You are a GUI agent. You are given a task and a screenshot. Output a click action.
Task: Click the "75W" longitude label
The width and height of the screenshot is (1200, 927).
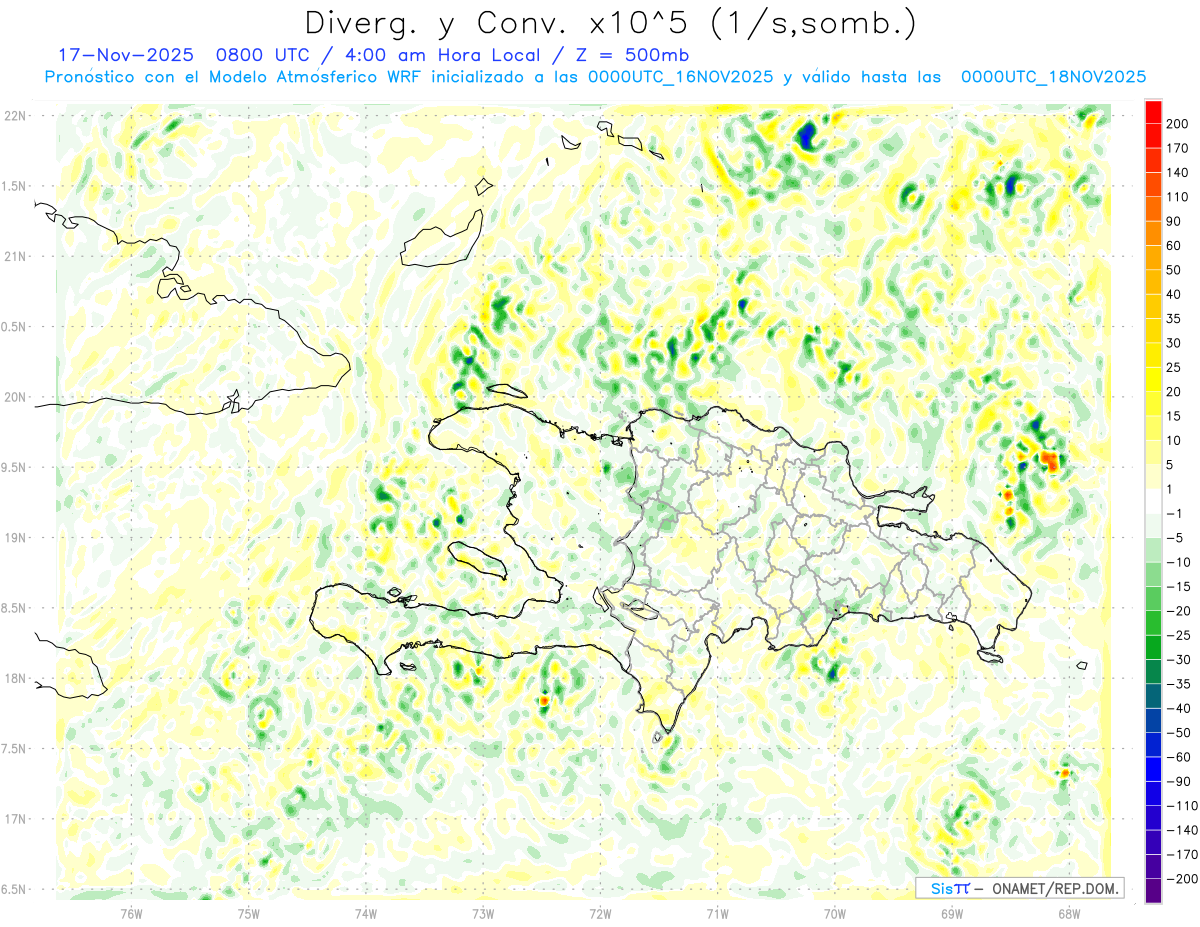coord(248,913)
